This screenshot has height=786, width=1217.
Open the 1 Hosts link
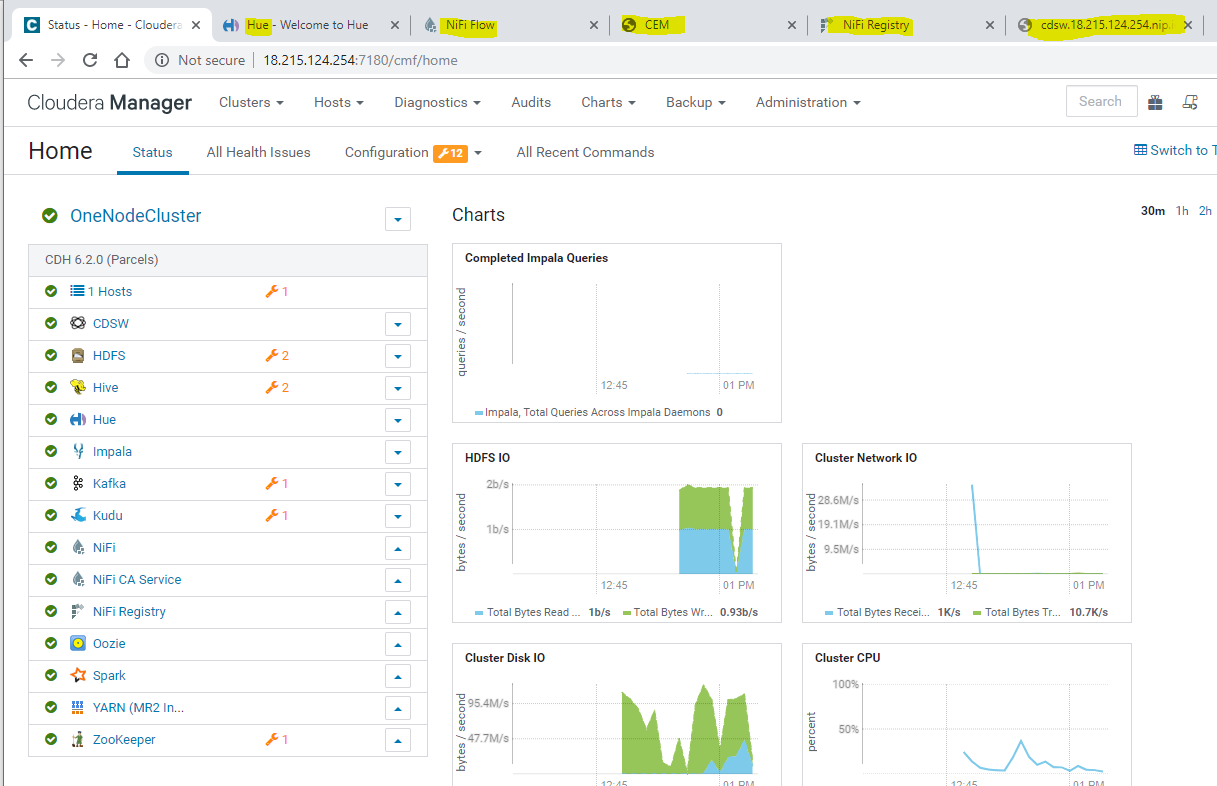coord(110,291)
